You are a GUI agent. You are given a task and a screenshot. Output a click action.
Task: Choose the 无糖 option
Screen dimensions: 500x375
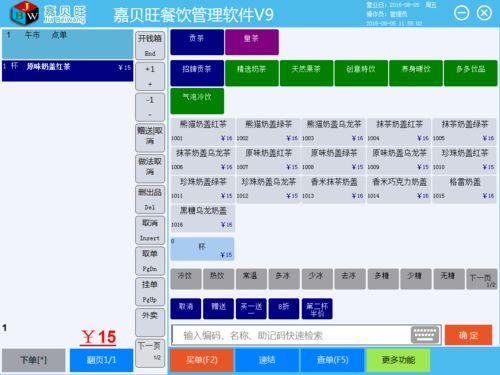point(448,279)
